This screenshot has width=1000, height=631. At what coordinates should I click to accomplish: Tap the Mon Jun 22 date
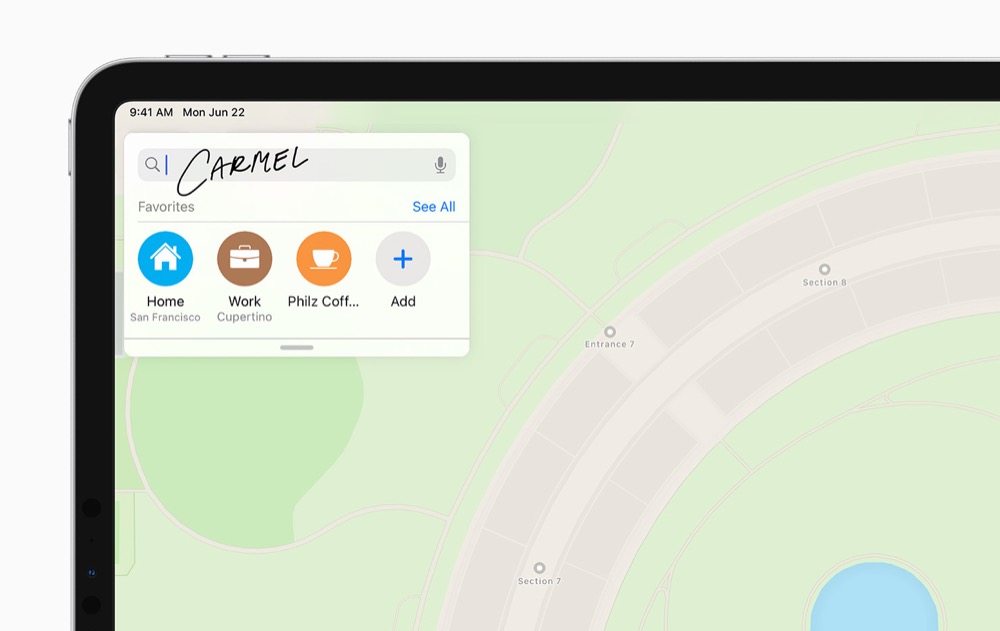214,112
